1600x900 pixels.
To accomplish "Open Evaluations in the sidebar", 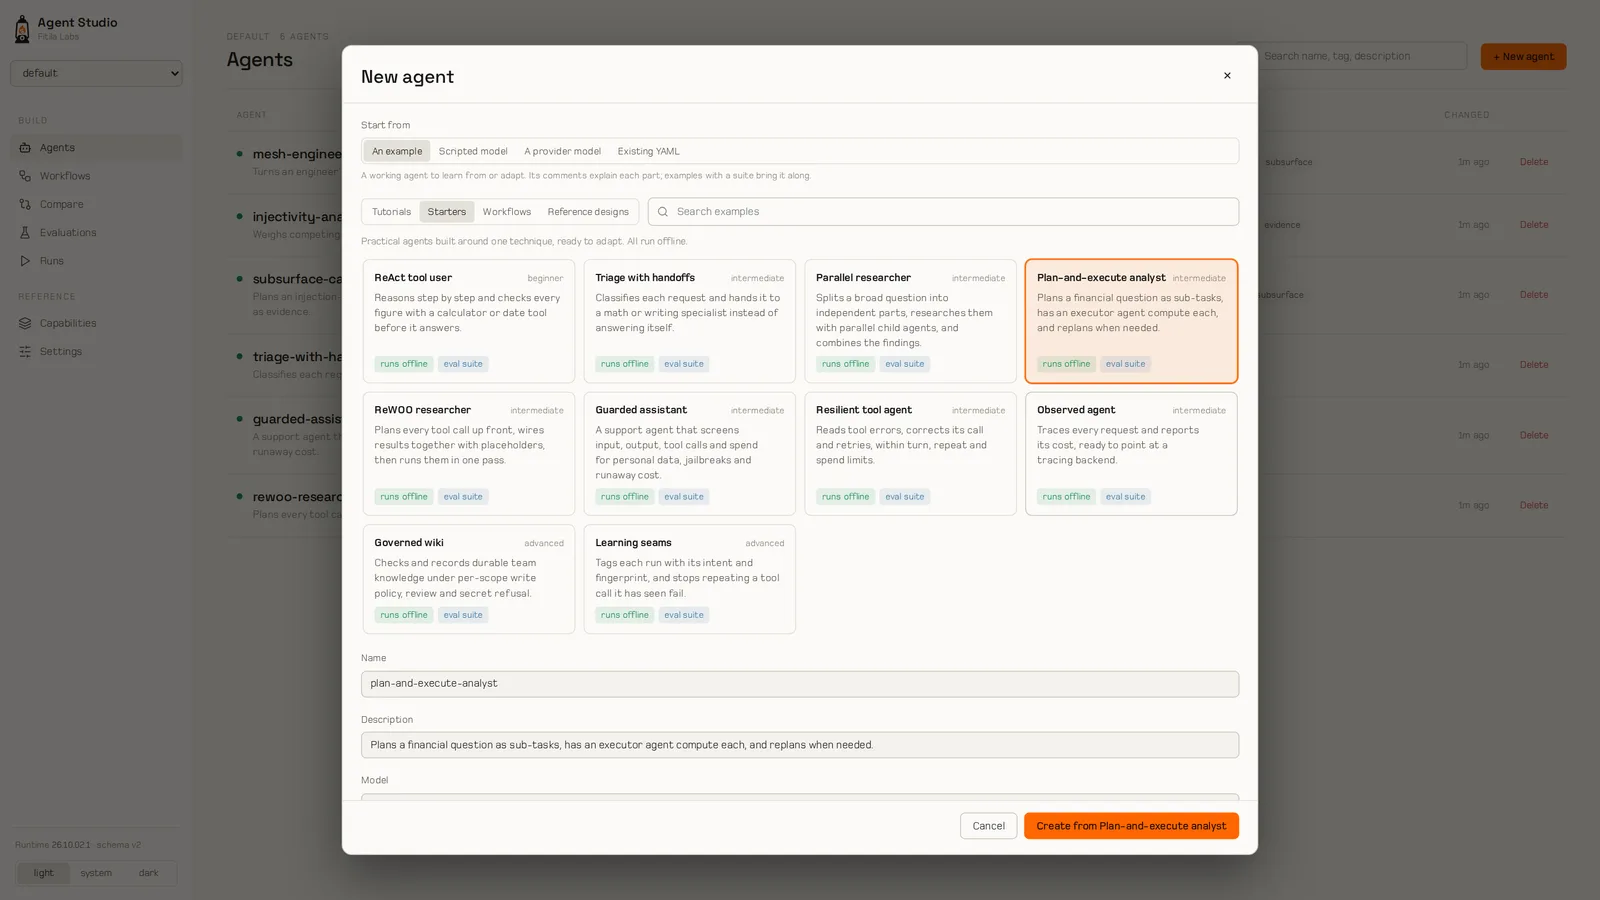I will tap(96, 233).
